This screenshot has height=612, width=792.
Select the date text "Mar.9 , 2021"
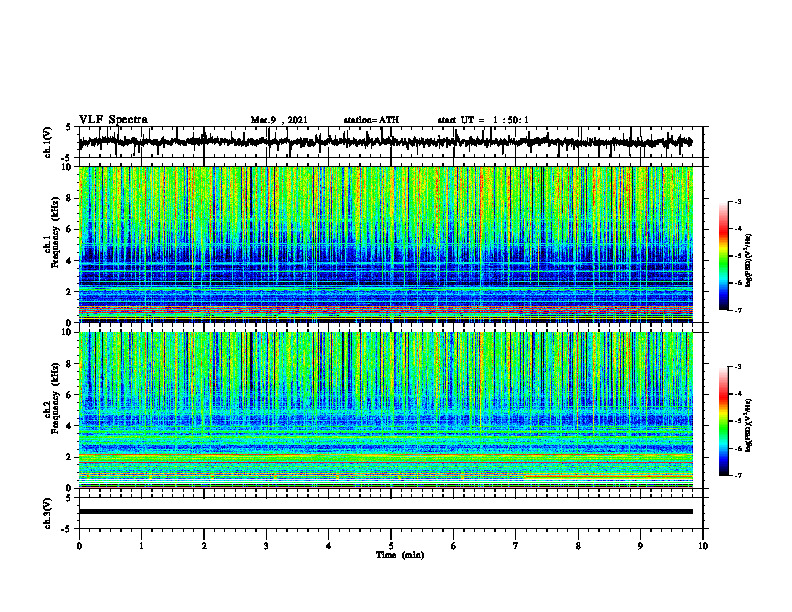coord(279,120)
